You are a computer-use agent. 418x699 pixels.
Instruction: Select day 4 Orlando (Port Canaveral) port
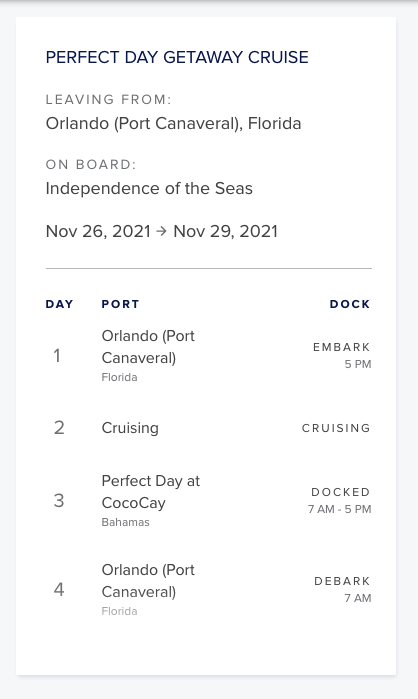148,581
